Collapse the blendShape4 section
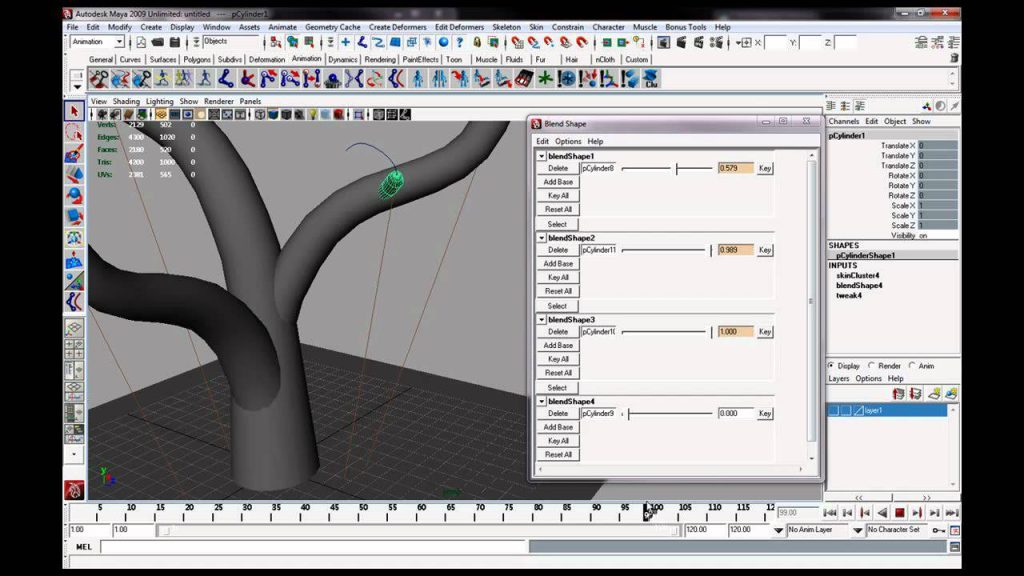1024x576 pixels. click(541, 402)
